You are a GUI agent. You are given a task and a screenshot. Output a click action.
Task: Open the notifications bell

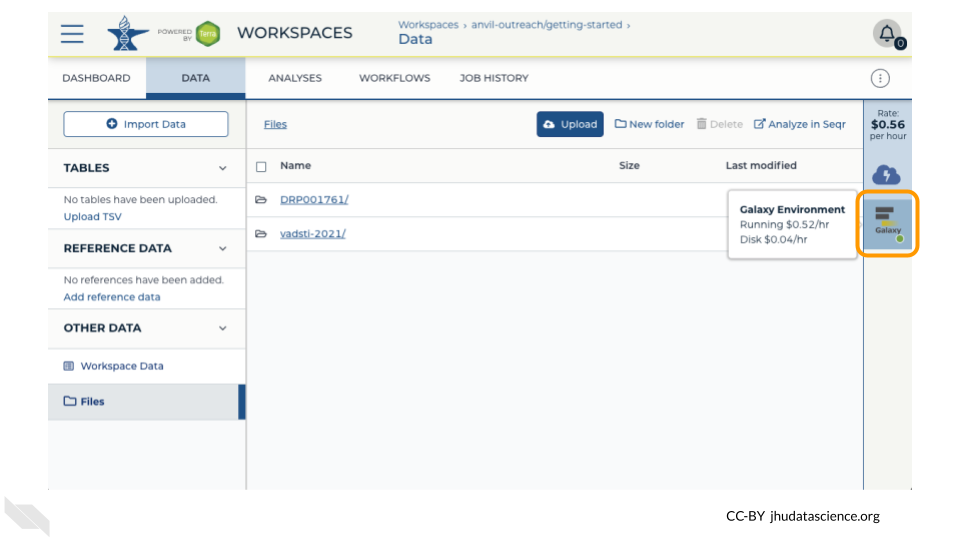[x=887, y=33]
